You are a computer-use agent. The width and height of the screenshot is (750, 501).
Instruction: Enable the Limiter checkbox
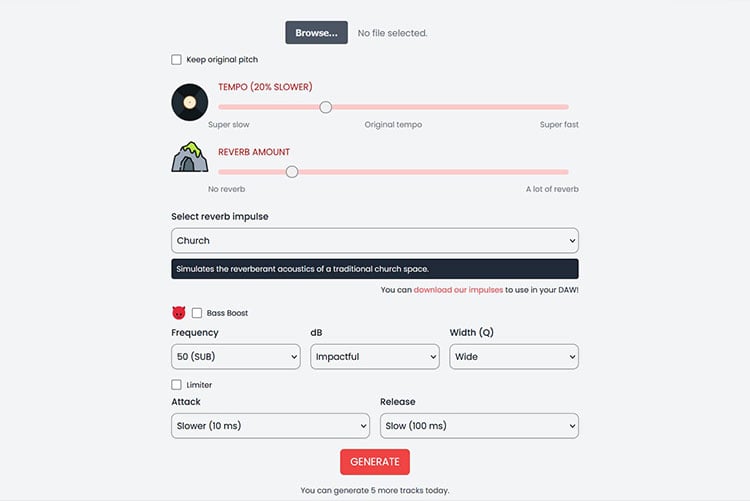(x=177, y=385)
